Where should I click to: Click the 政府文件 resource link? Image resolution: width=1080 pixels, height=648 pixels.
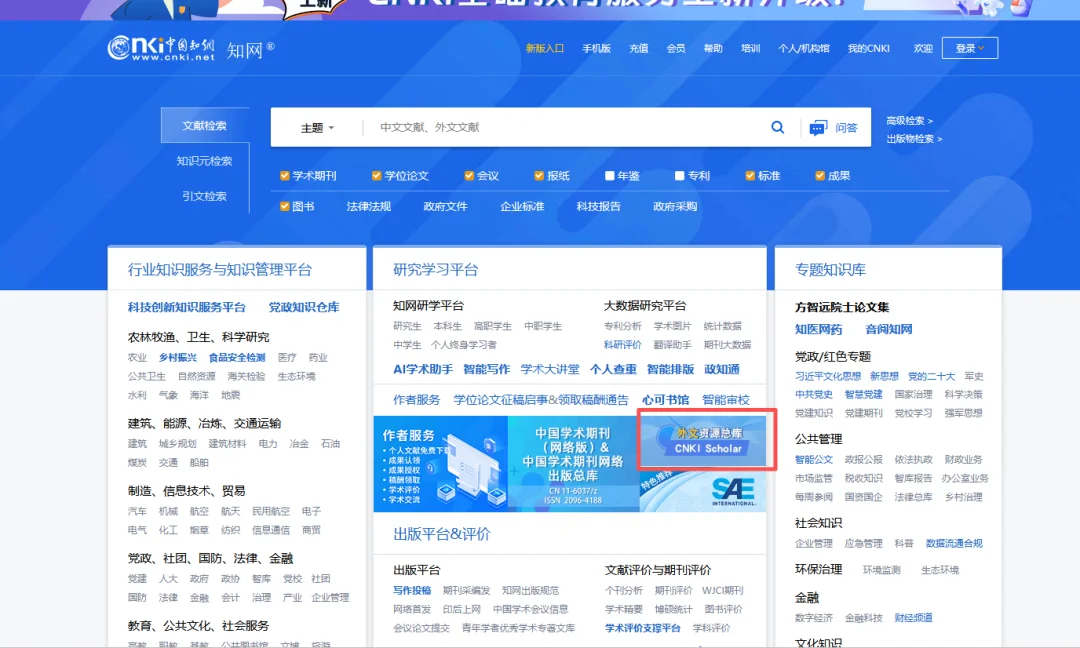pos(445,206)
